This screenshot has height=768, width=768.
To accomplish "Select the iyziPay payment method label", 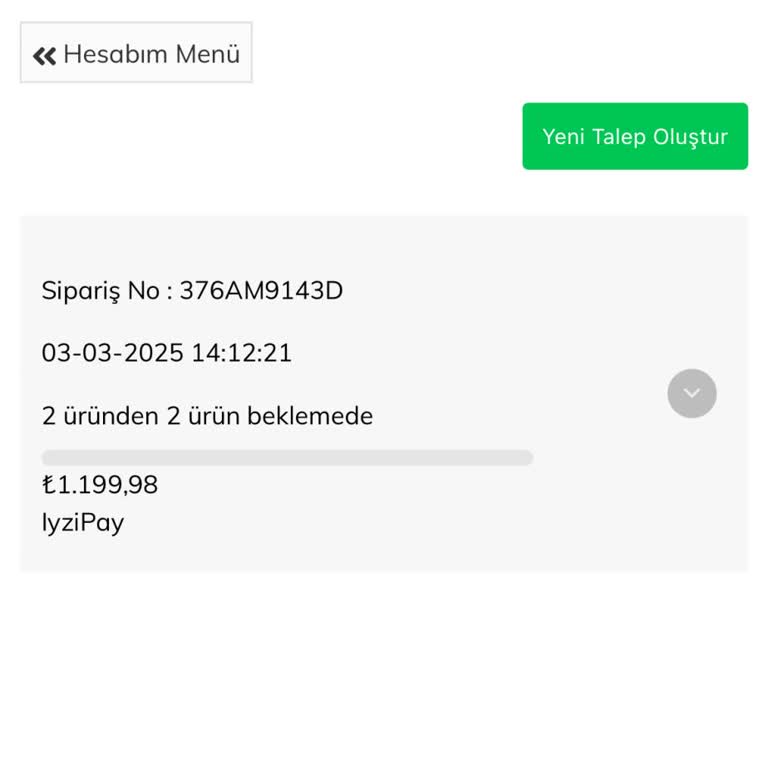I will click(83, 522).
